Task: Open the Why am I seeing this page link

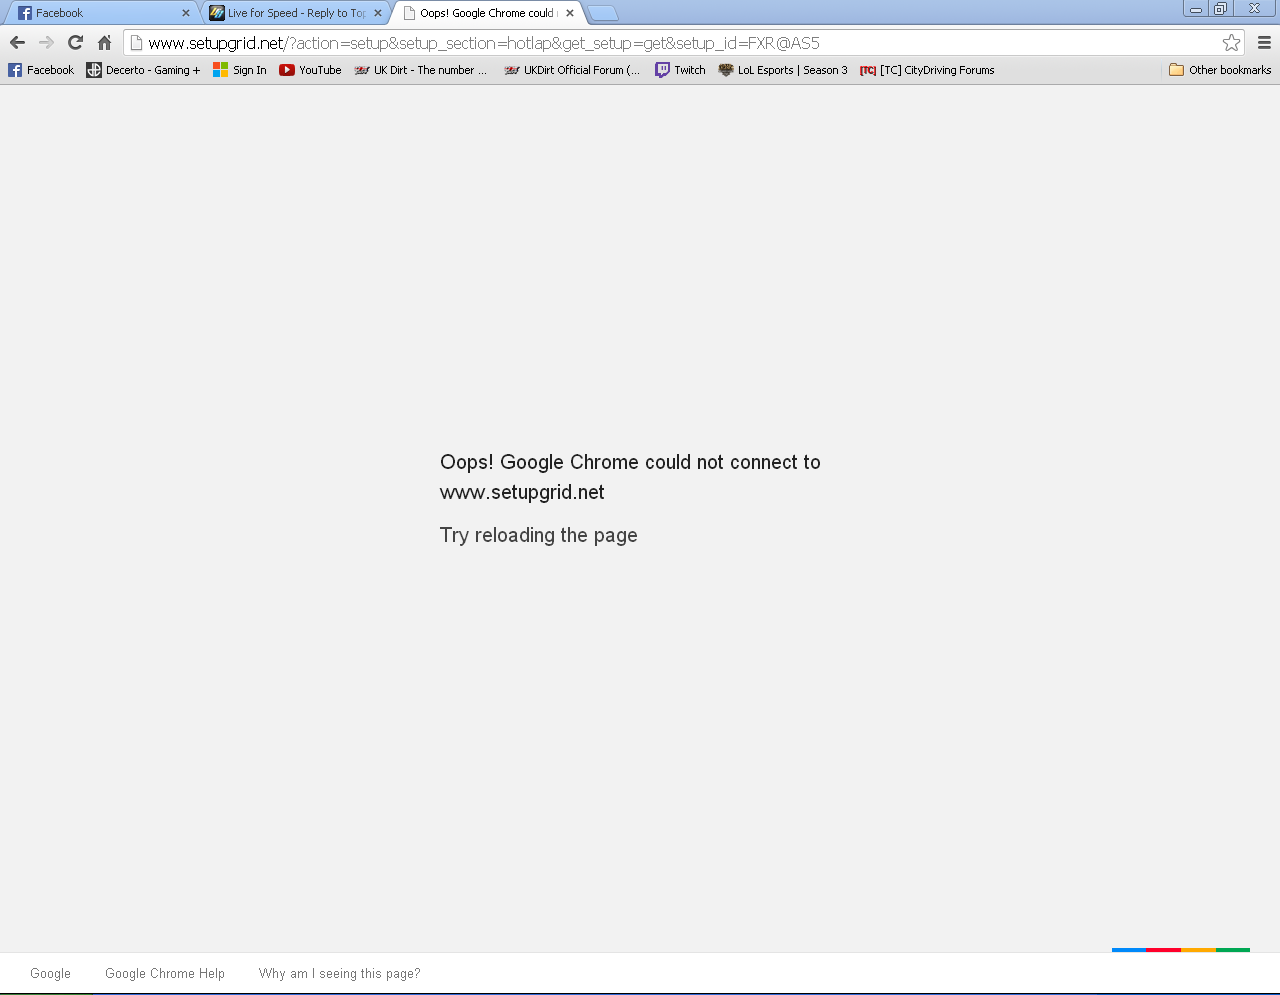Action: pos(340,973)
